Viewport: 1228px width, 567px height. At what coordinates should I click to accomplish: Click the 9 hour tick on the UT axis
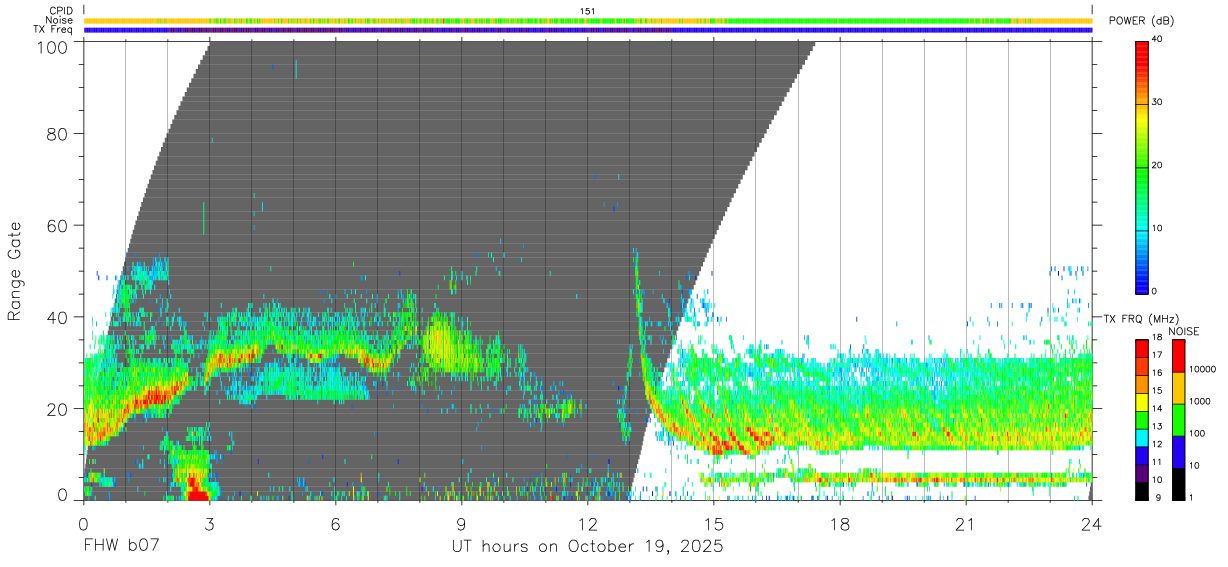point(461,525)
